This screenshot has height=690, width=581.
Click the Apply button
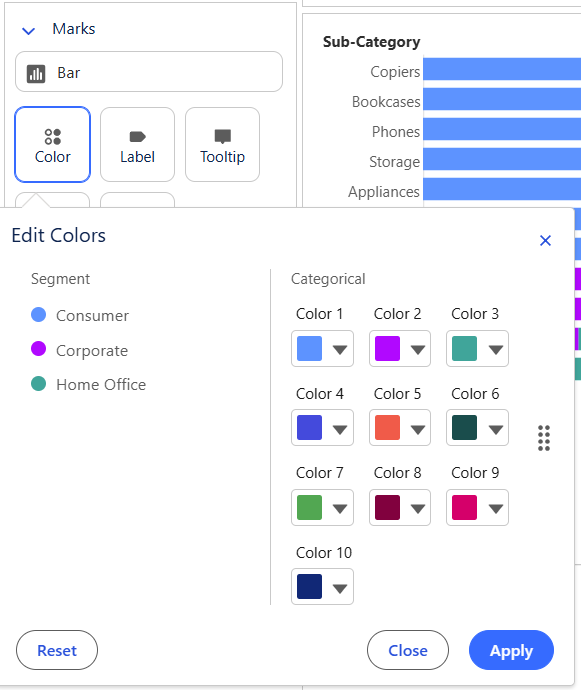pyautogui.click(x=511, y=650)
